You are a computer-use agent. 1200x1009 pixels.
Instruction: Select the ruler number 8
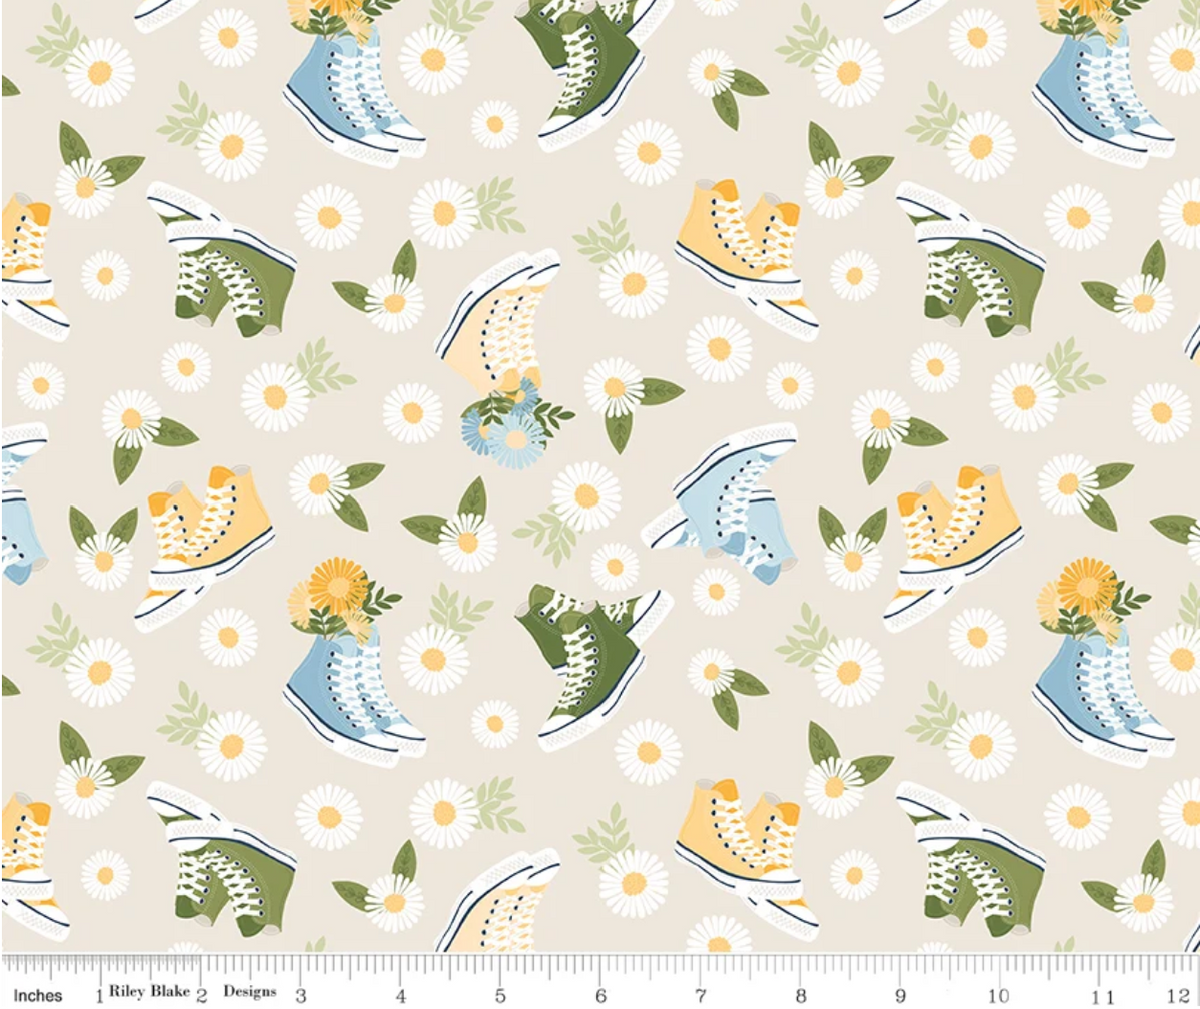[x=801, y=997]
